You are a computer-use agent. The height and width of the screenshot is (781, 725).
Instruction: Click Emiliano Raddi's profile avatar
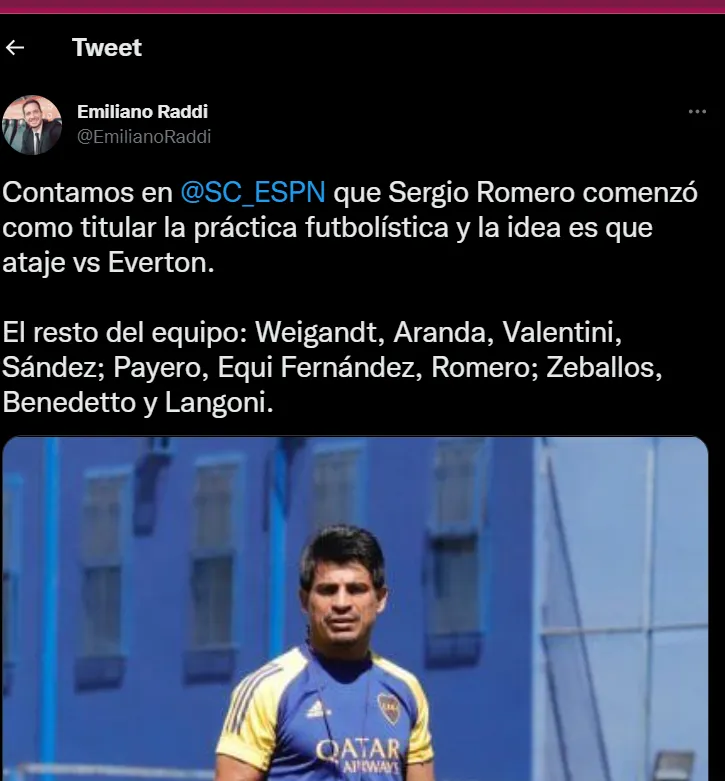pos(32,125)
